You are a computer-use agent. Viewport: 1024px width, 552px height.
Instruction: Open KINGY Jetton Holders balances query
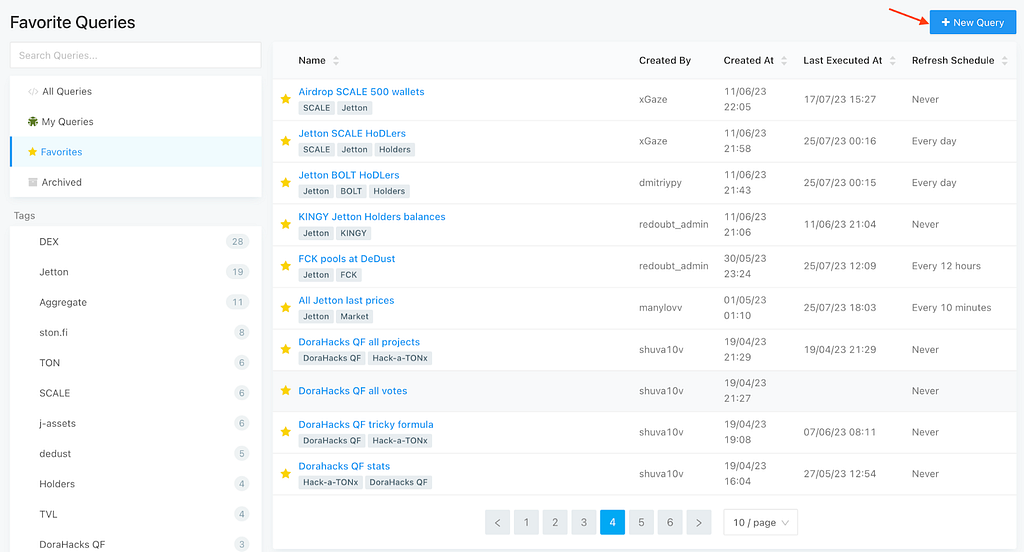point(372,217)
